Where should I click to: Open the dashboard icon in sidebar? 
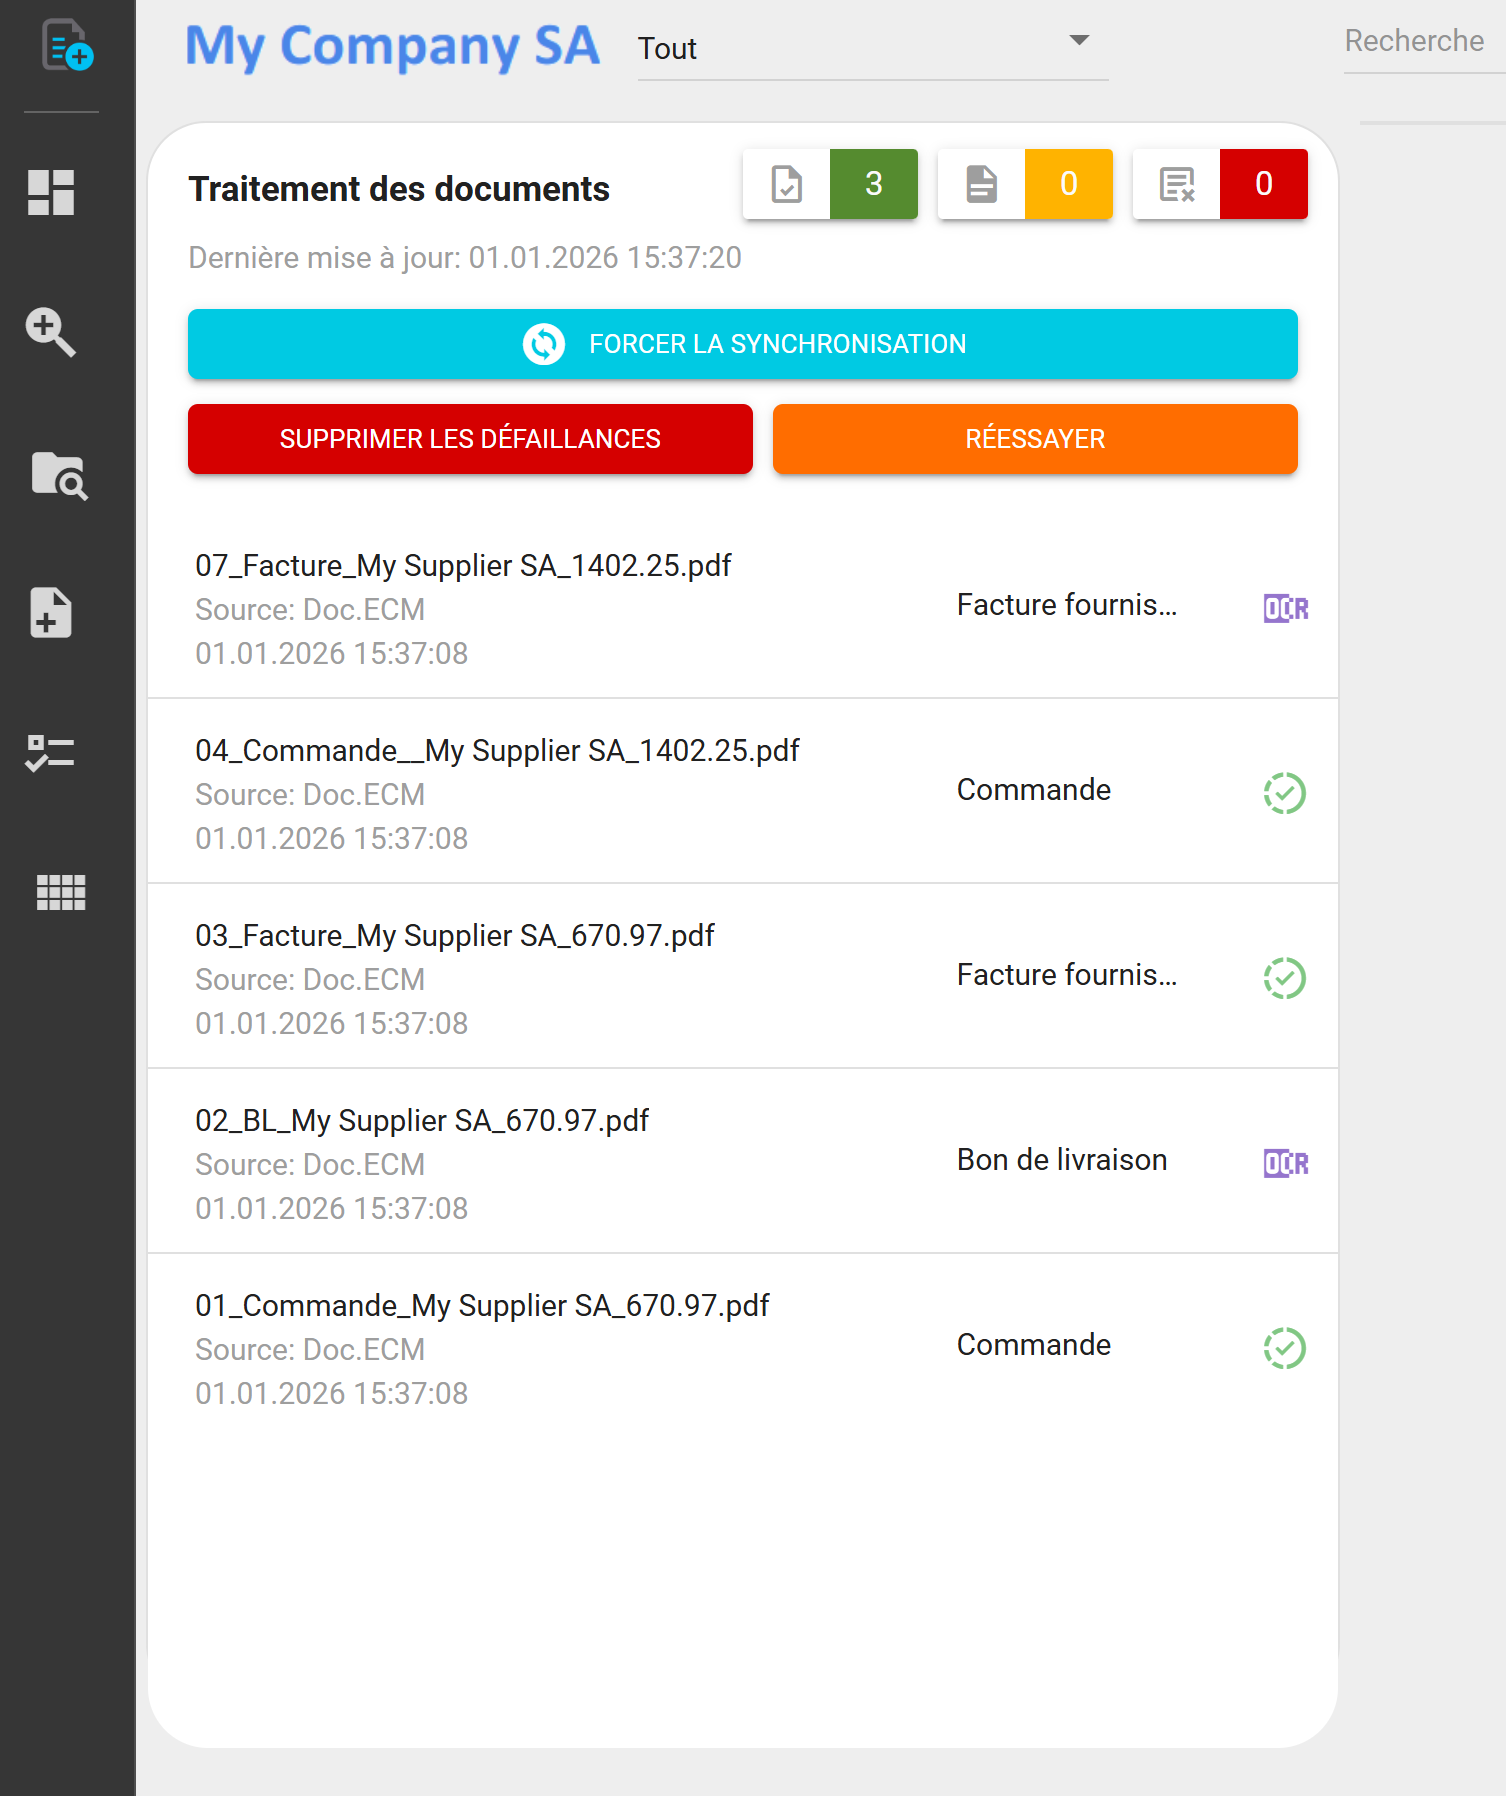(x=51, y=192)
